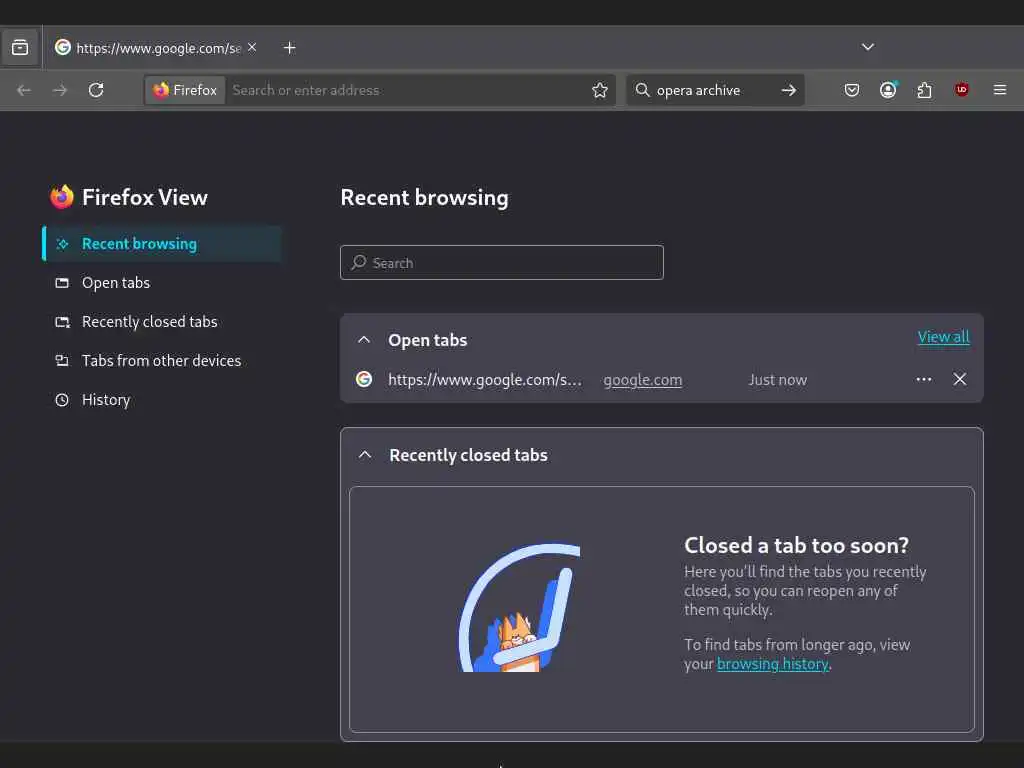Submit search with the go arrow

click(788, 90)
